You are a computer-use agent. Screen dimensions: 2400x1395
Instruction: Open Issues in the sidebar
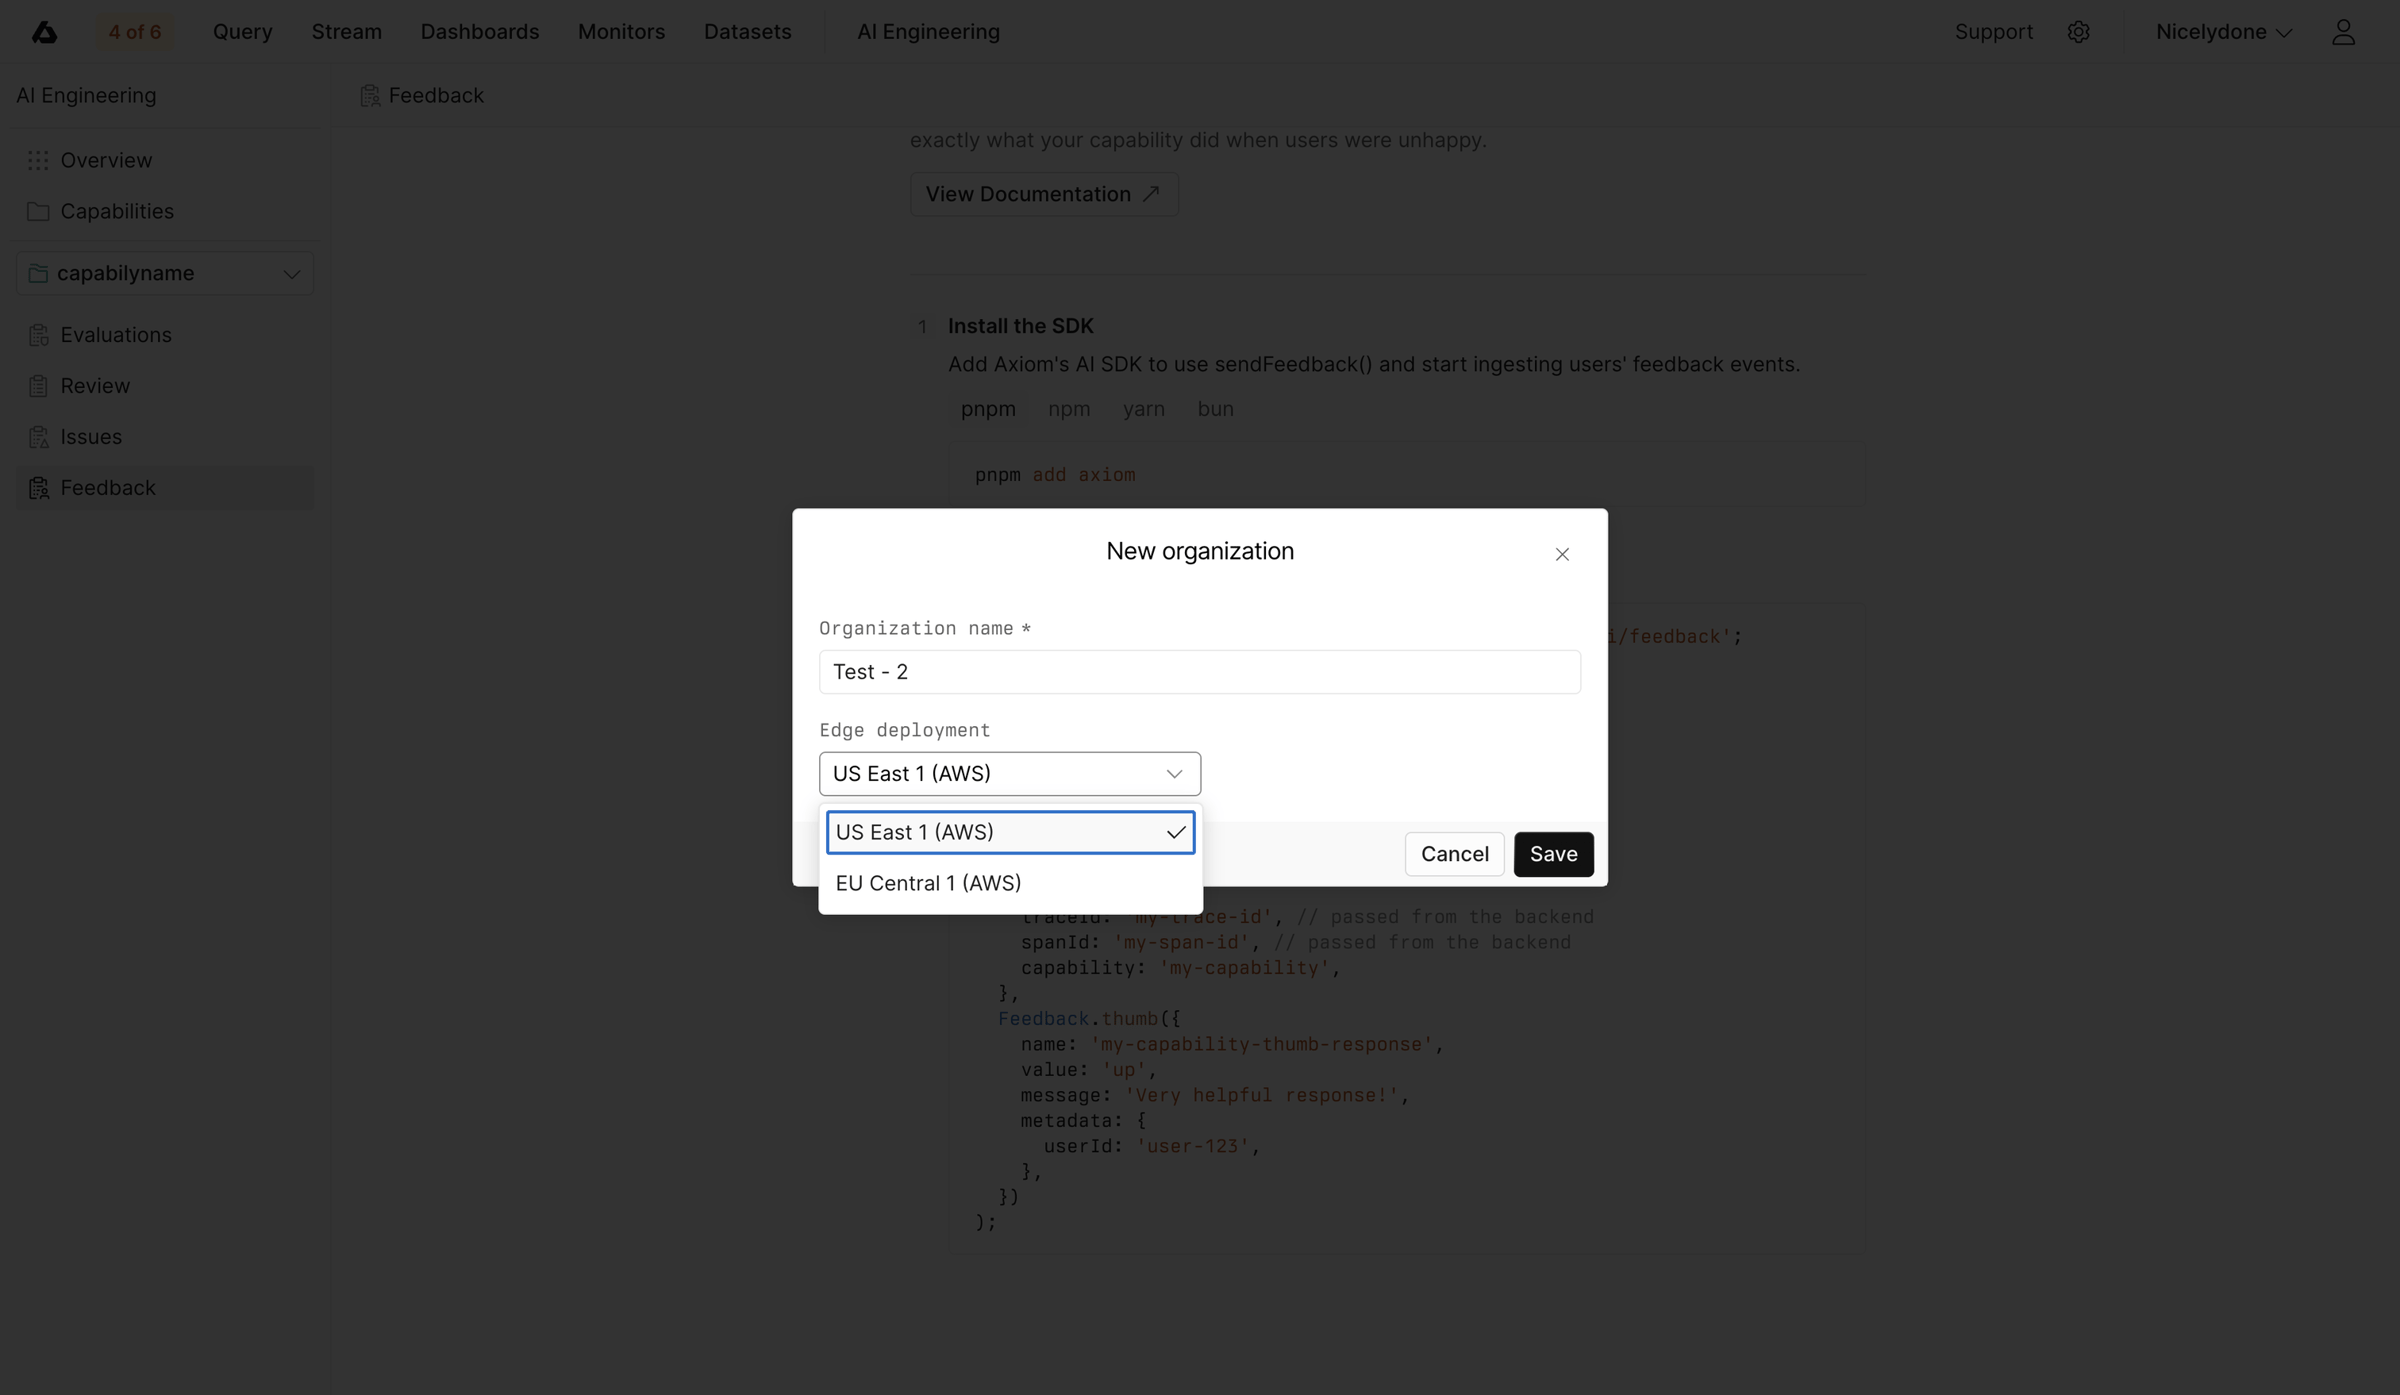pos(165,437)
